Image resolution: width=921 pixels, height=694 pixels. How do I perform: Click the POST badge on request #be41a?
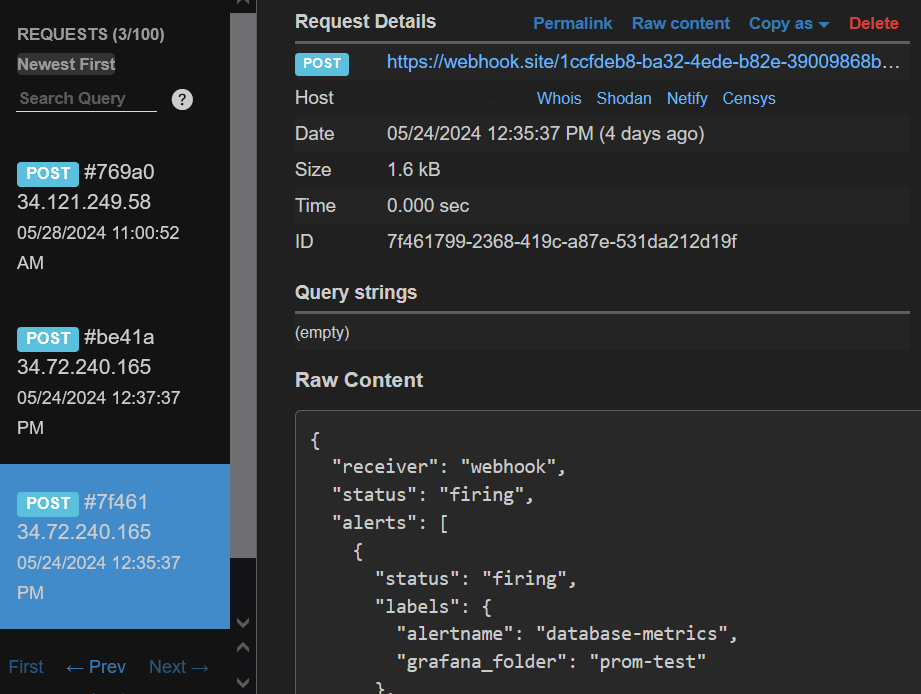click(x=48, y=338)
